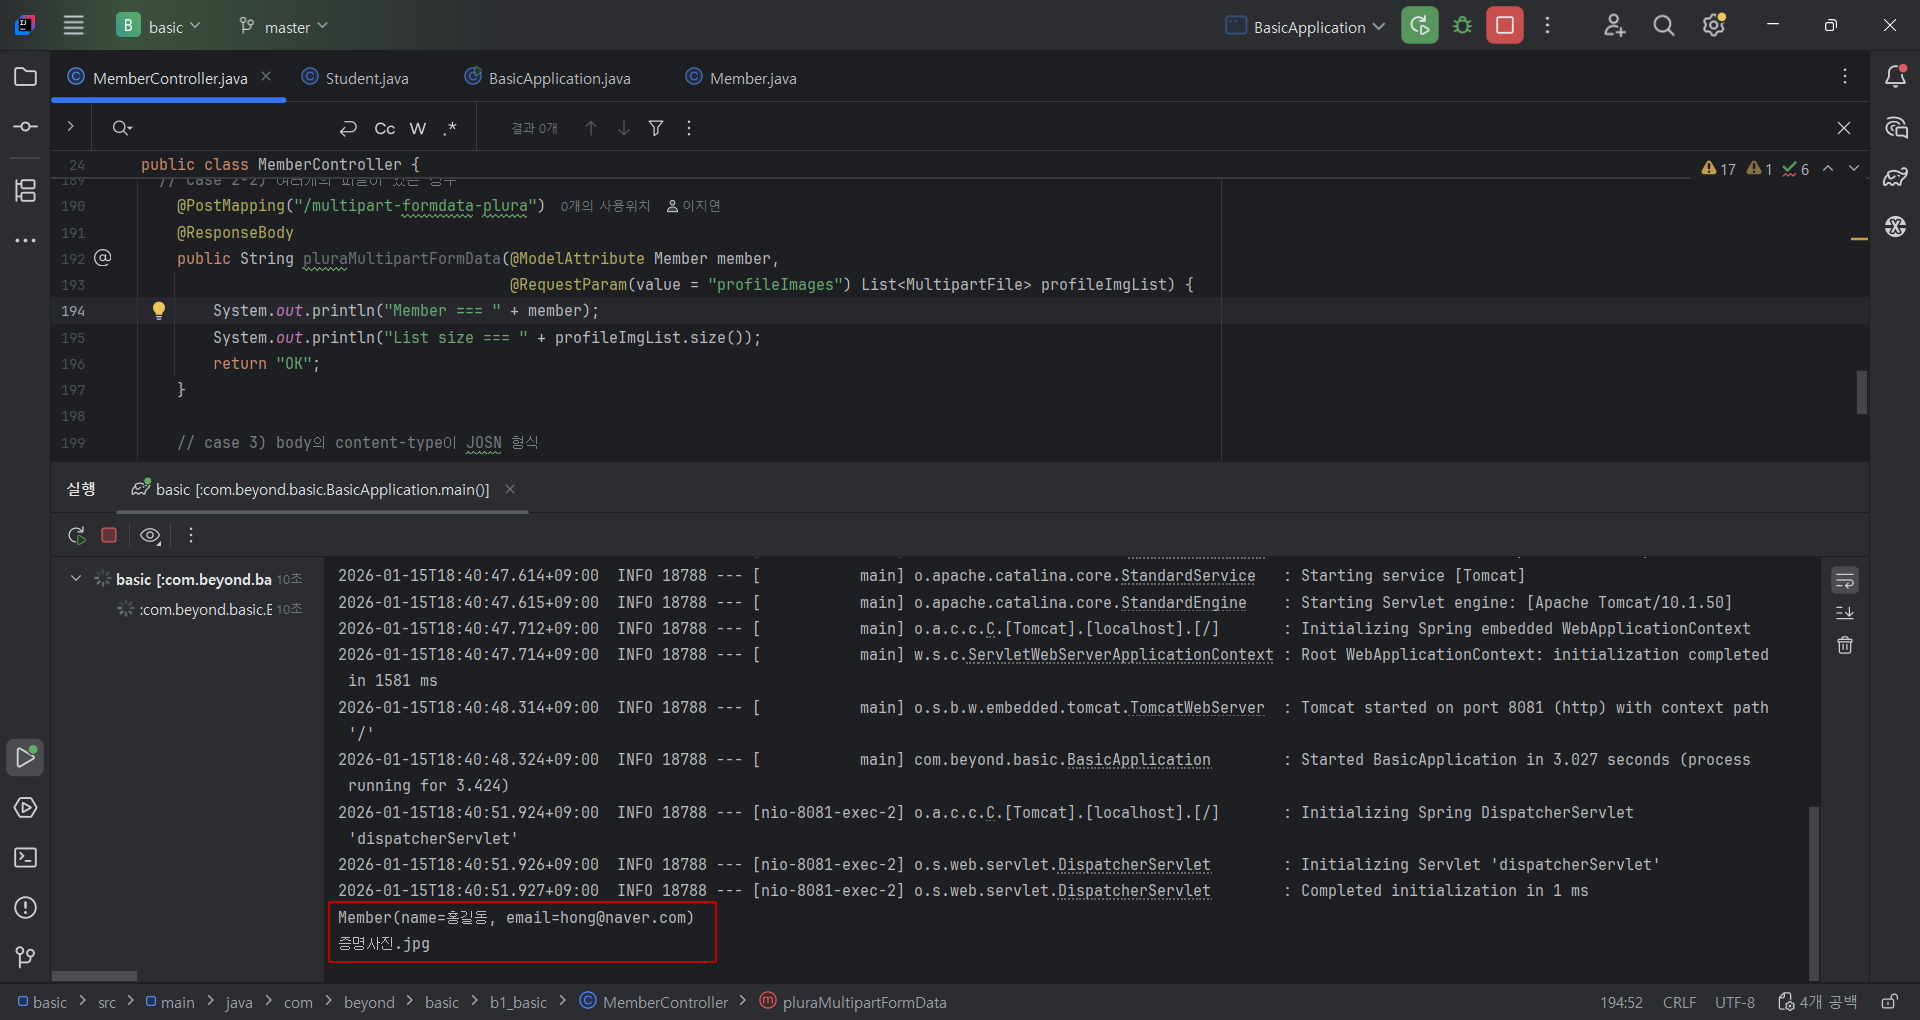Viewport: 1920px width, 1020px height.
Task: Clear console with trash icon
Action: click(x=1845, y=645)
